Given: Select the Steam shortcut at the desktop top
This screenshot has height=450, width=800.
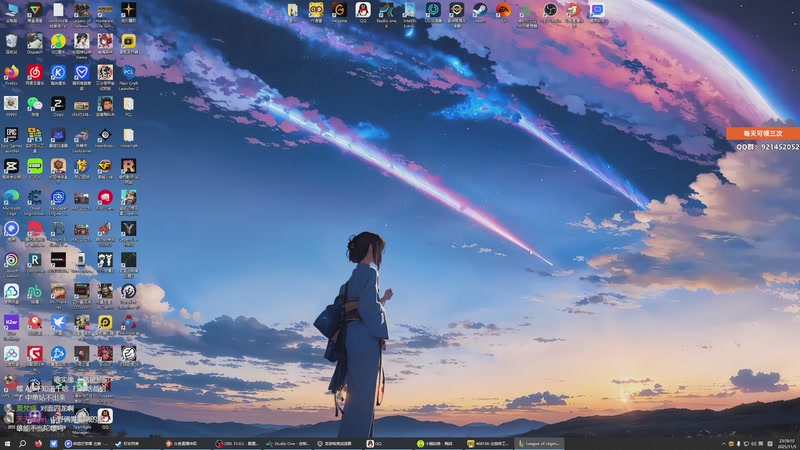Looking at the screenshot, I should pyautogui.click(x=480, y=12).
